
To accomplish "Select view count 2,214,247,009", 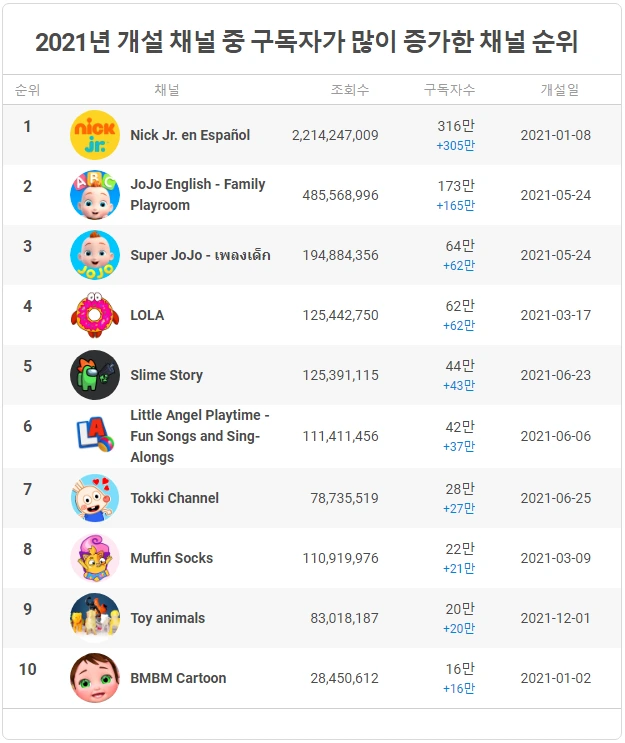I will pos(335,136).
